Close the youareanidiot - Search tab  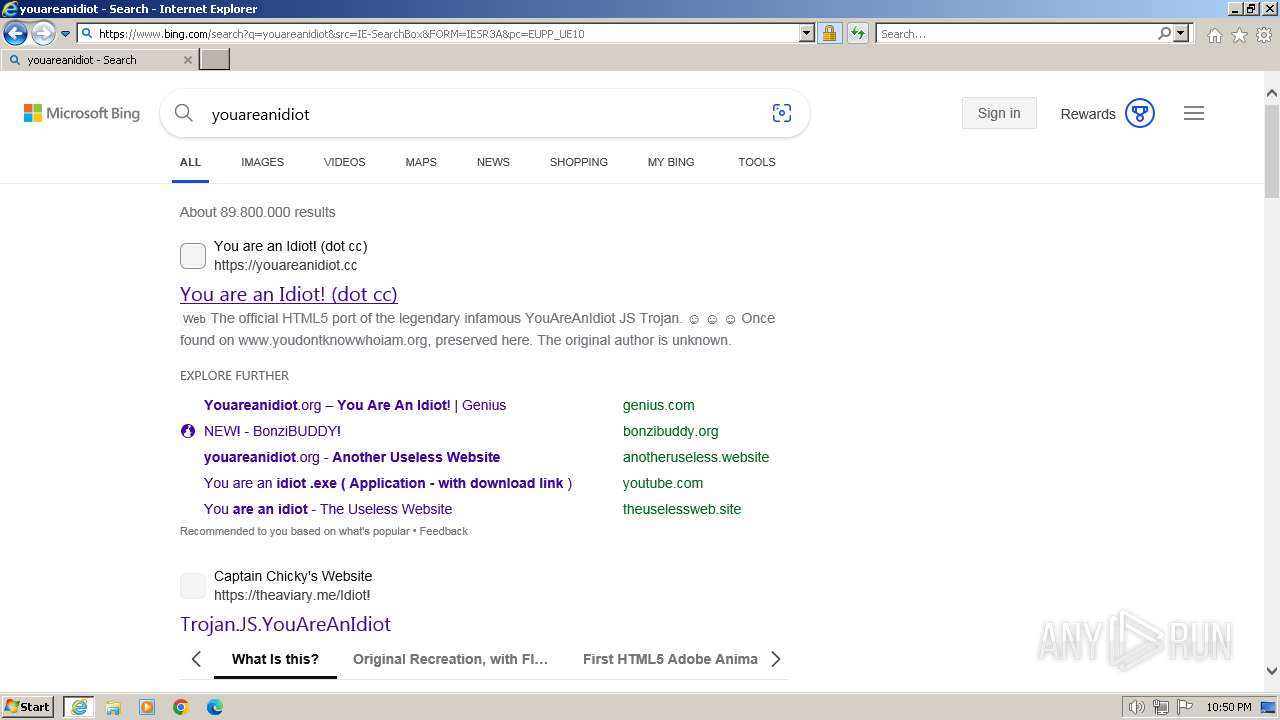pyautogui.click(x=187, y=60)
